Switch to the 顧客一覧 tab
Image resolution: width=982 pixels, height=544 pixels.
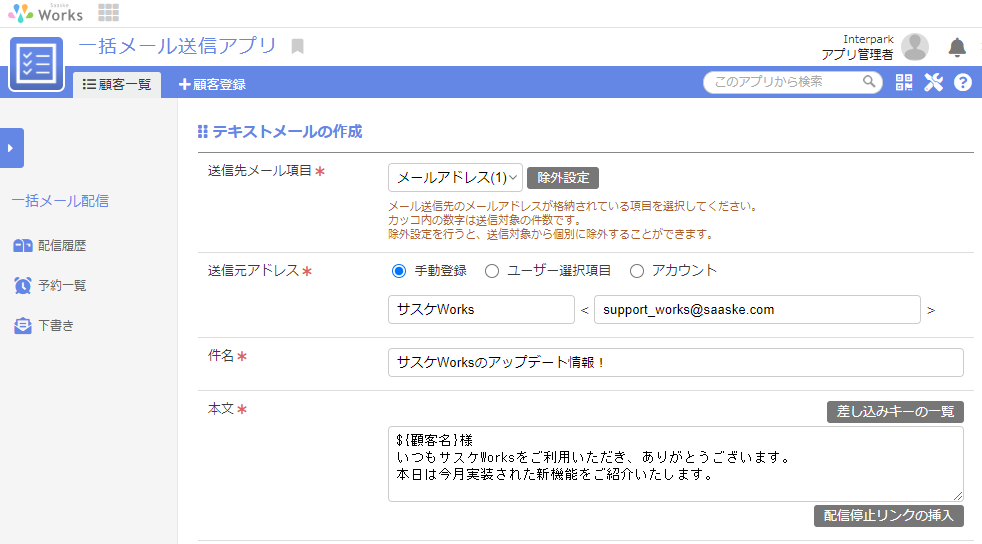pos(117,85)
